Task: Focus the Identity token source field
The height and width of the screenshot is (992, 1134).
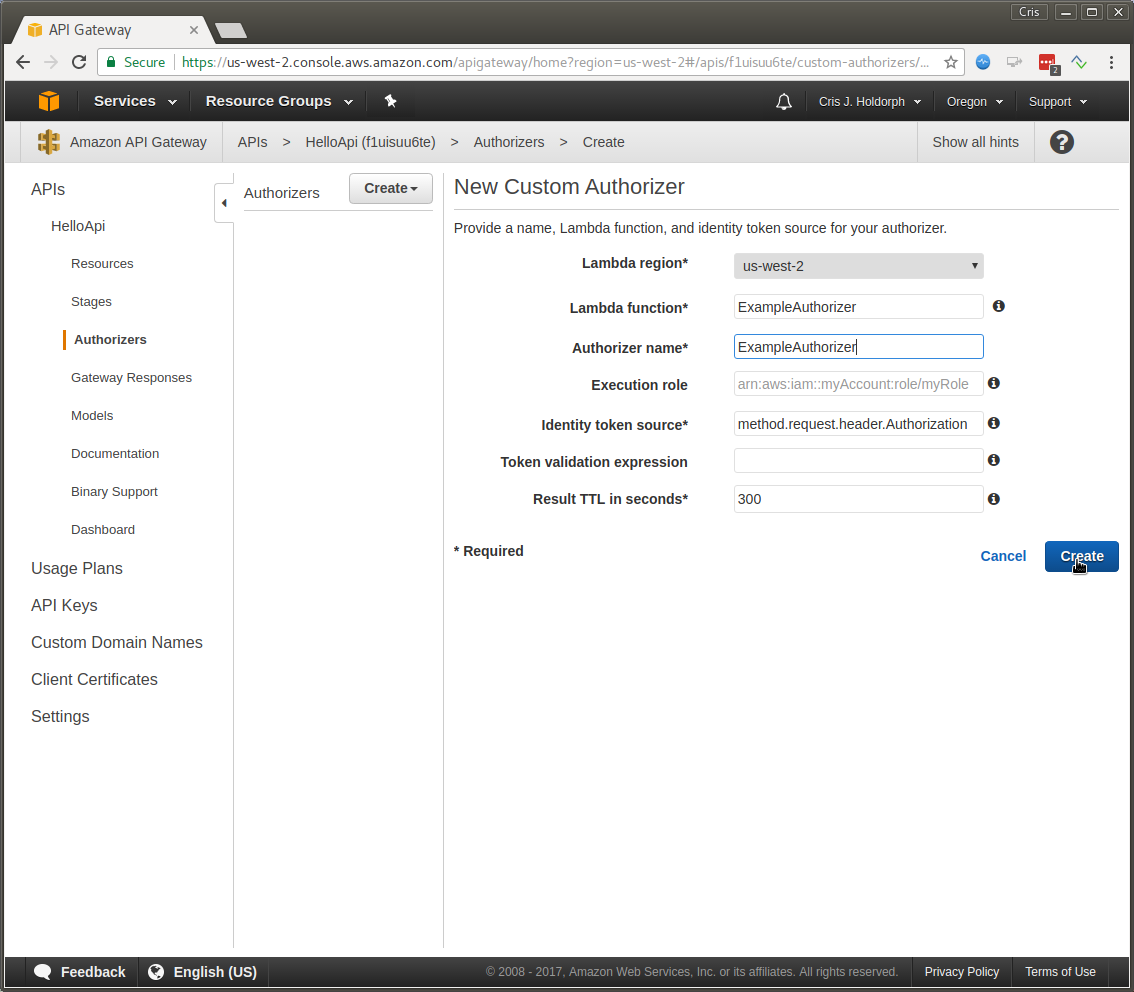Action: (x=858, y=423)
